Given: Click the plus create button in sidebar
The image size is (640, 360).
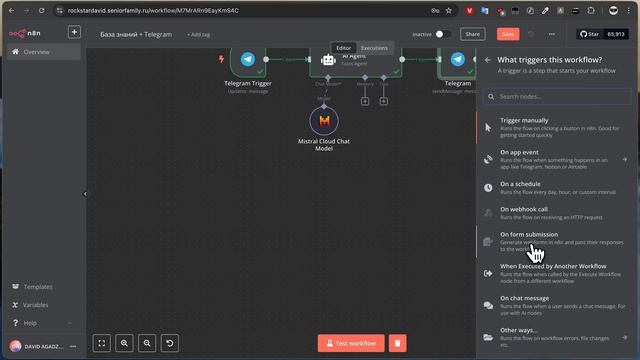Looking at the screenshot, I should coord(74,32).
